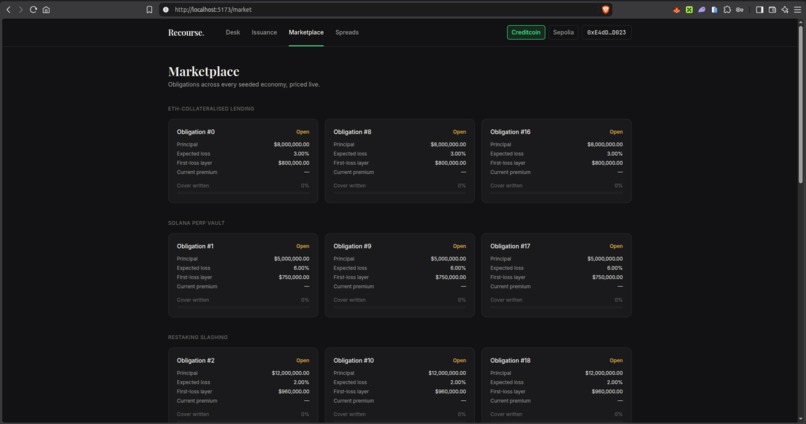Screen dimensions: 806x424
Task: Click the Recourse logo
Action: [186, 32]
